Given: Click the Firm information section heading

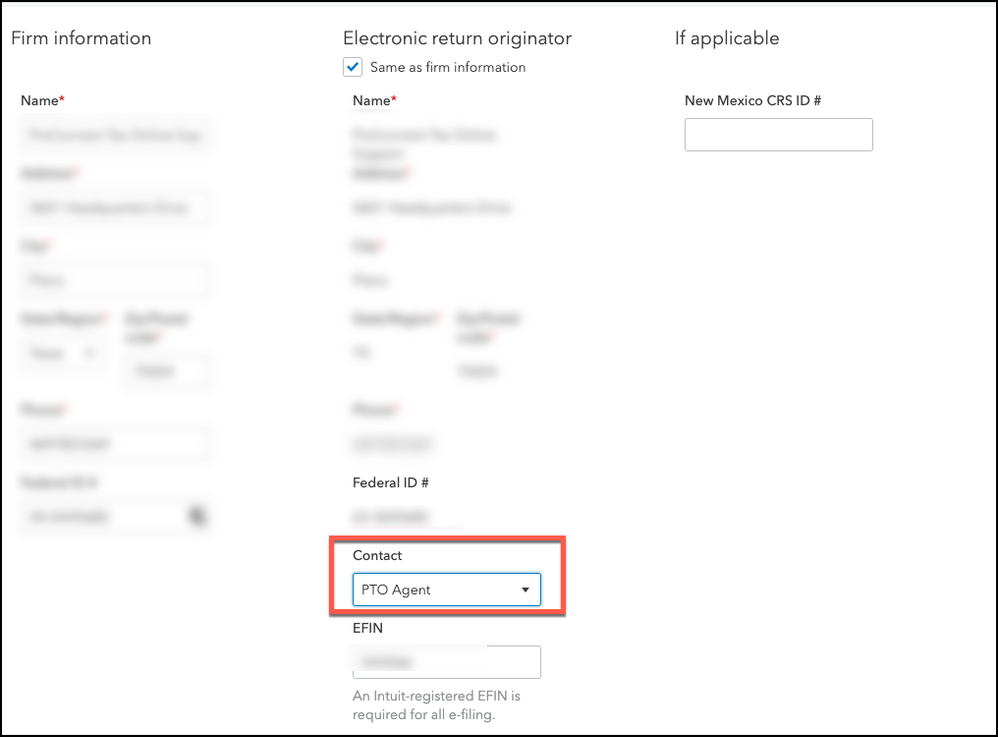Looking at the screenshot, I should [x=81, y=38].
